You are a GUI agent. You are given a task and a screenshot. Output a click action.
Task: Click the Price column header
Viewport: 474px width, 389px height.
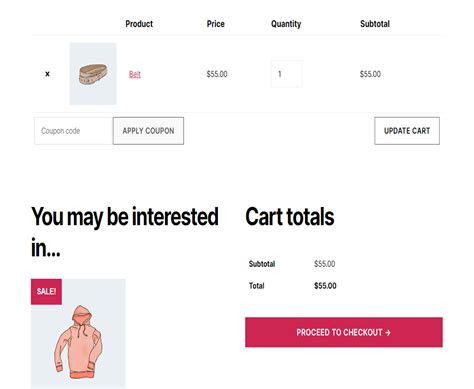click(x=215, y=24)
